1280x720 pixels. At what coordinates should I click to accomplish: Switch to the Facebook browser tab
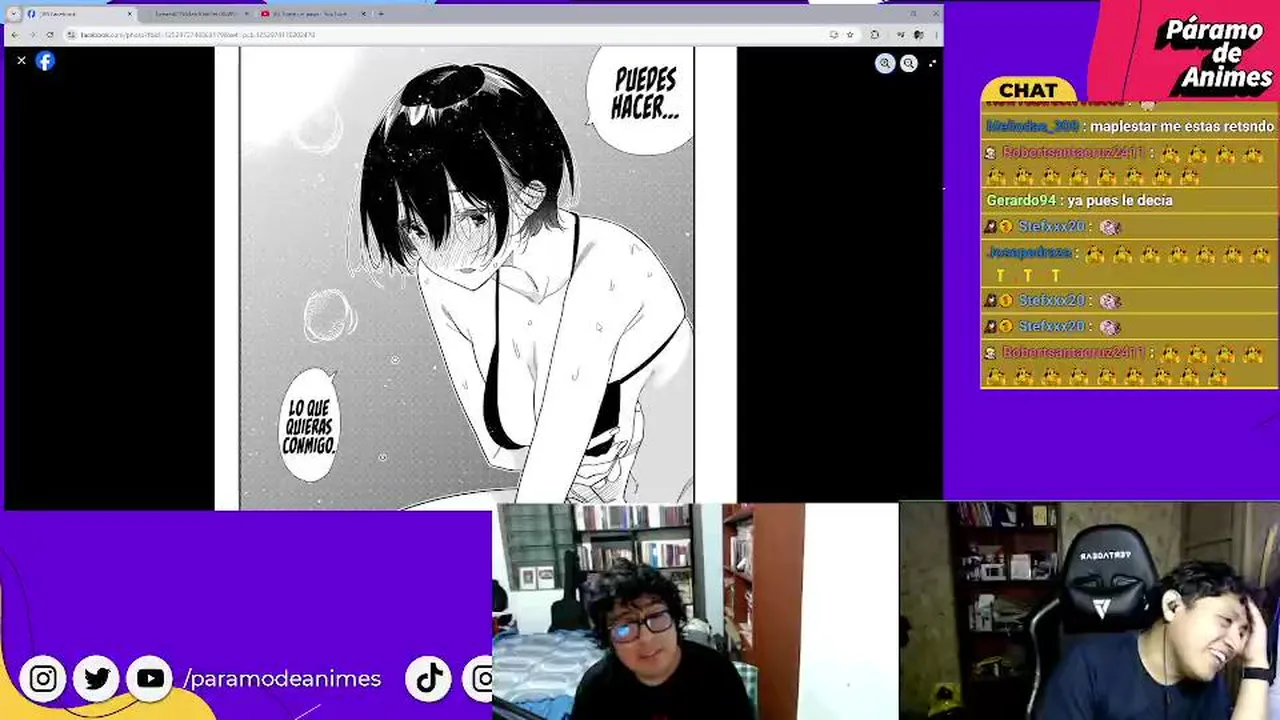80,14
